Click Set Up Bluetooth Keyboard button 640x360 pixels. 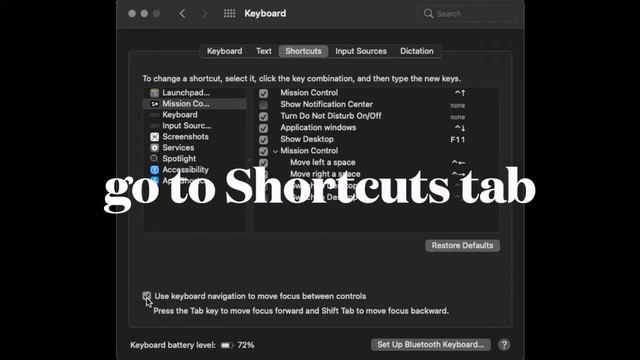click(x=431, y=344)
